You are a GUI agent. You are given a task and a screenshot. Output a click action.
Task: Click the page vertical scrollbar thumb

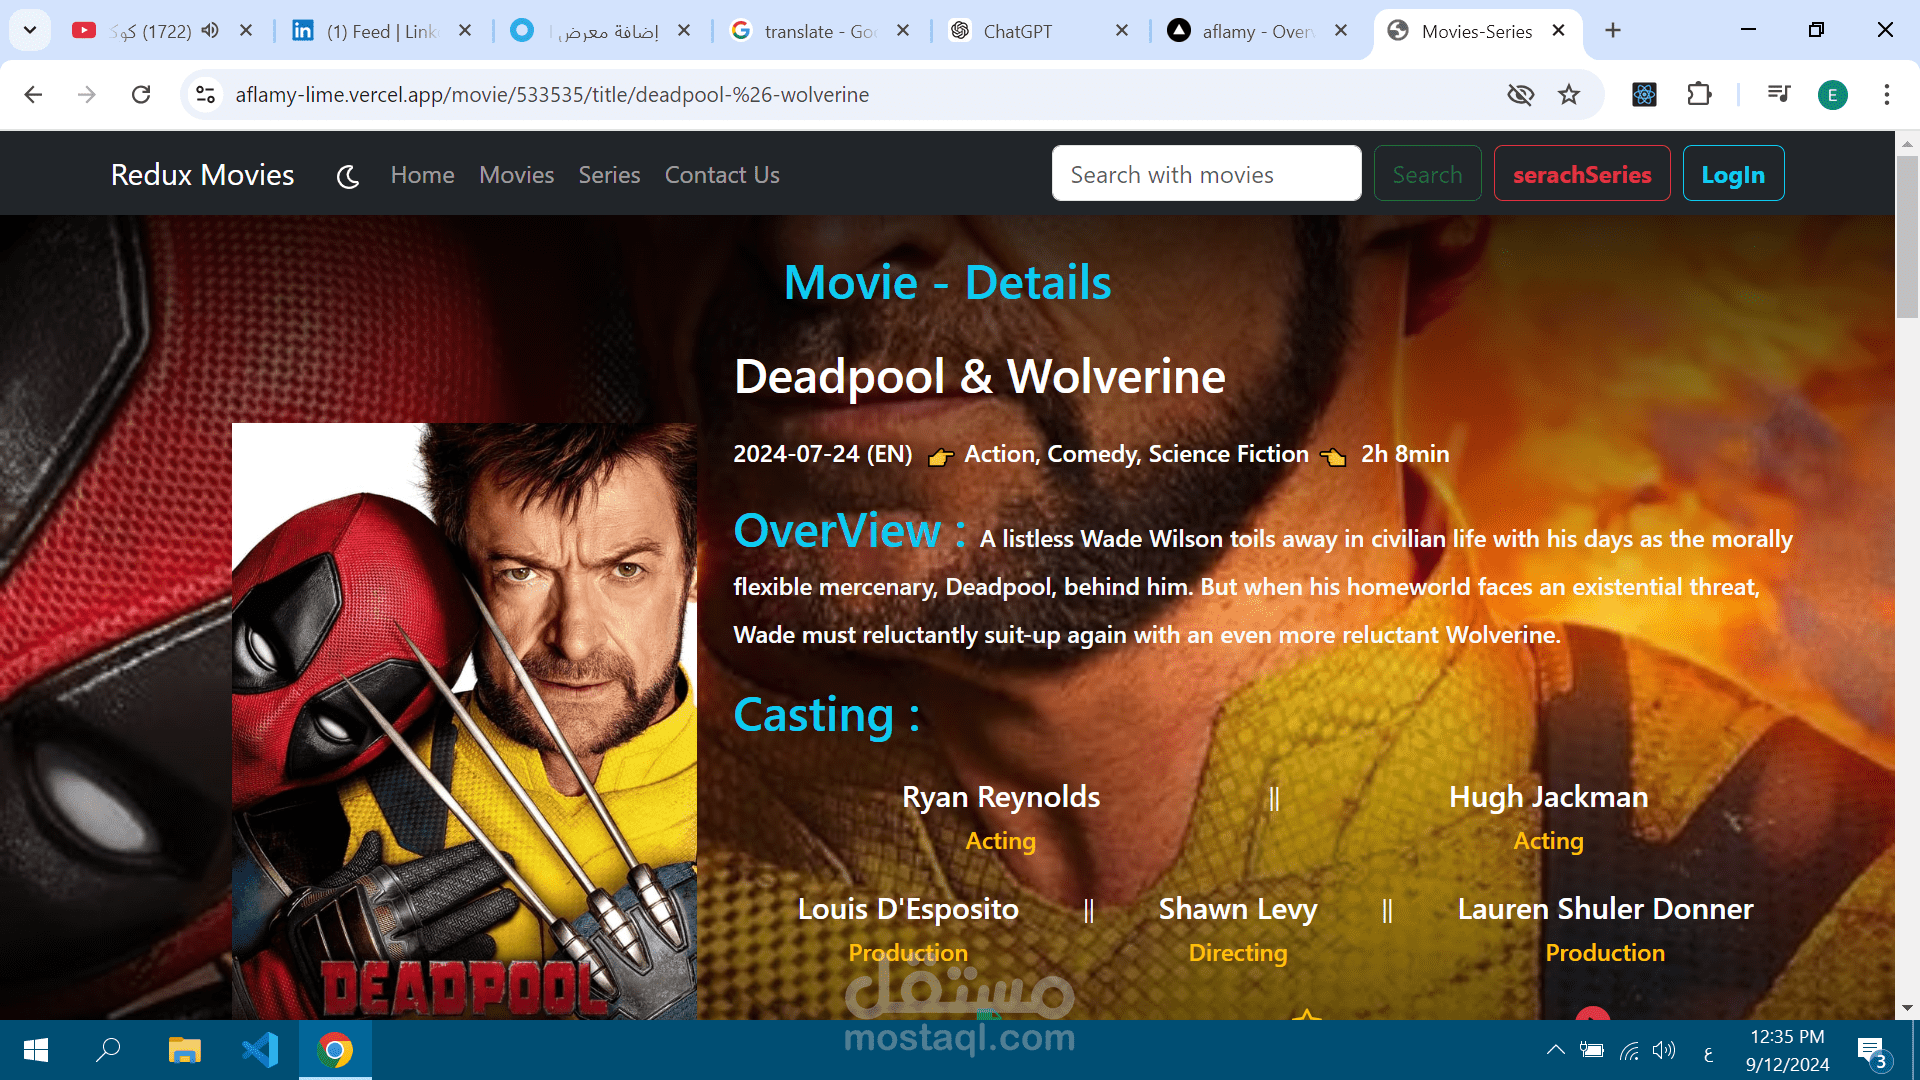tap(1907, 235)
